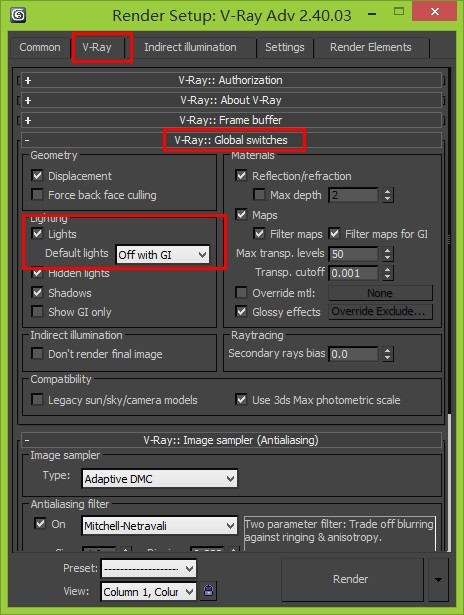The image size is (464, 615).
Task: Open the Render button dropdown arrow
Action: [x=439, y=580]
